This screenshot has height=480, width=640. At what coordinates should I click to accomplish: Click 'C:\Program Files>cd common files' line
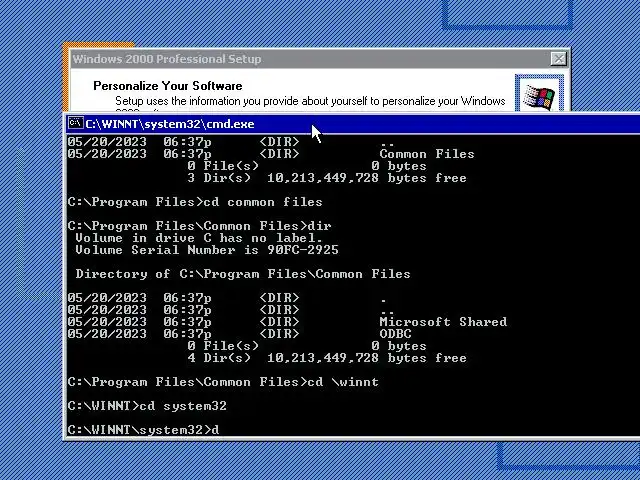point(195,202)
